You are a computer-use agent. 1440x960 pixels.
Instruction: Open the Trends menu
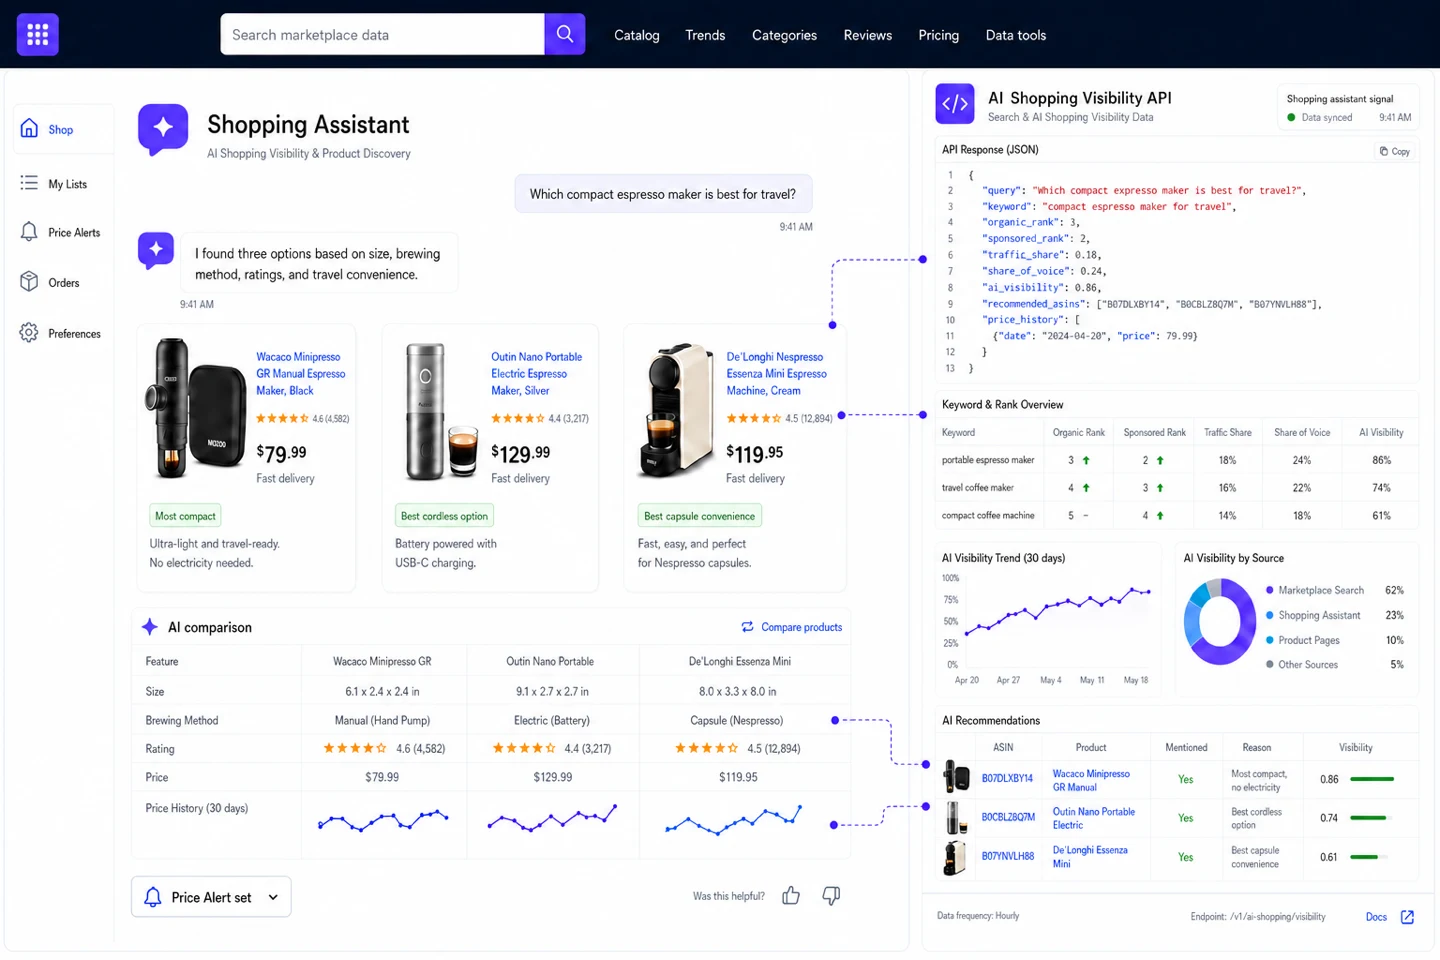tap(705, 35)
